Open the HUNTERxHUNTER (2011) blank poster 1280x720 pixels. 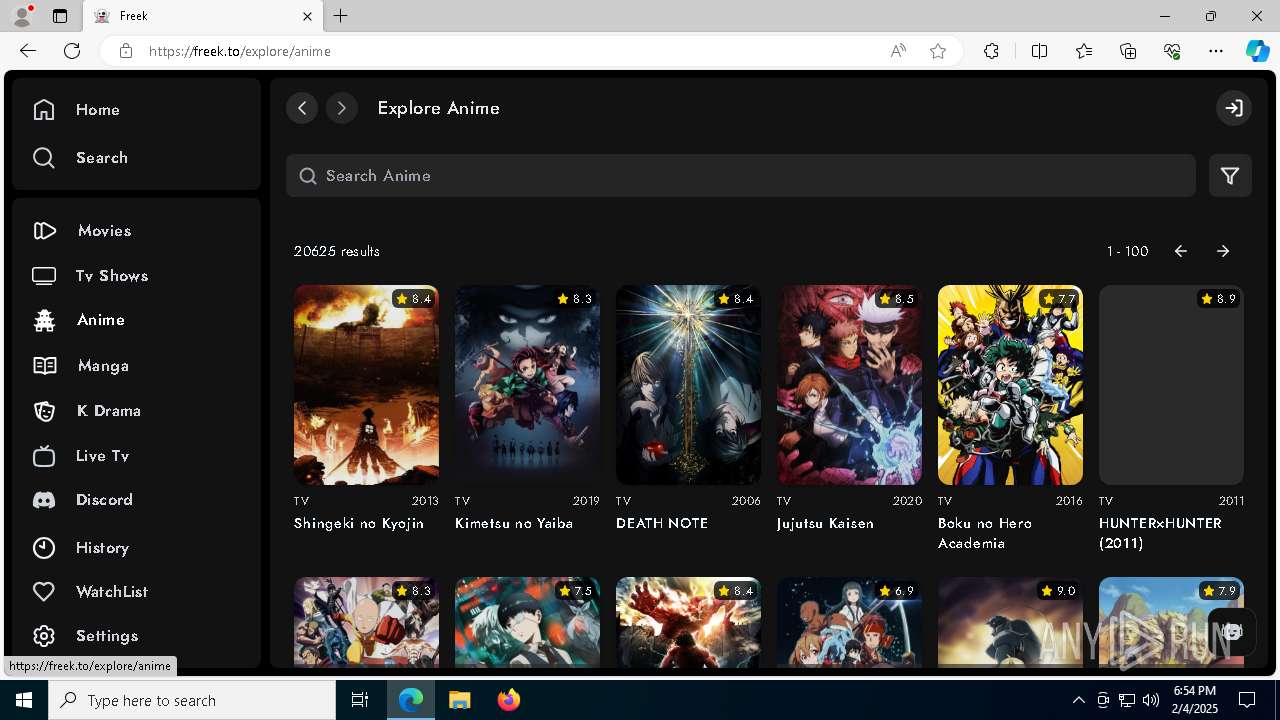1171,385
